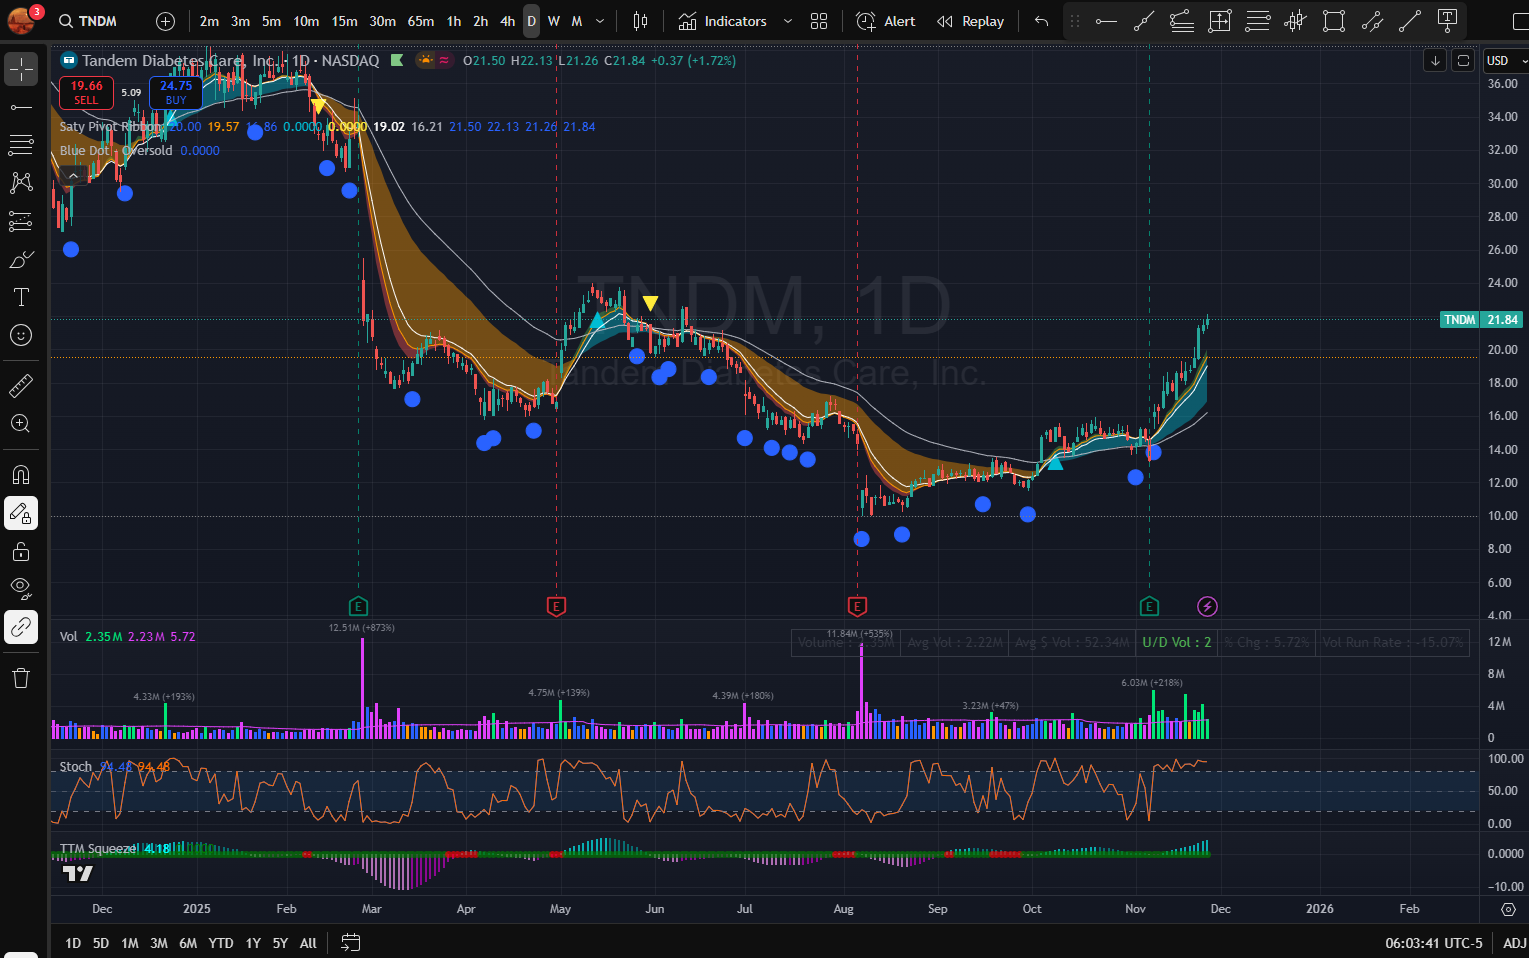
Task: Click the red earnings E marker near May
Action: point(557,606)
